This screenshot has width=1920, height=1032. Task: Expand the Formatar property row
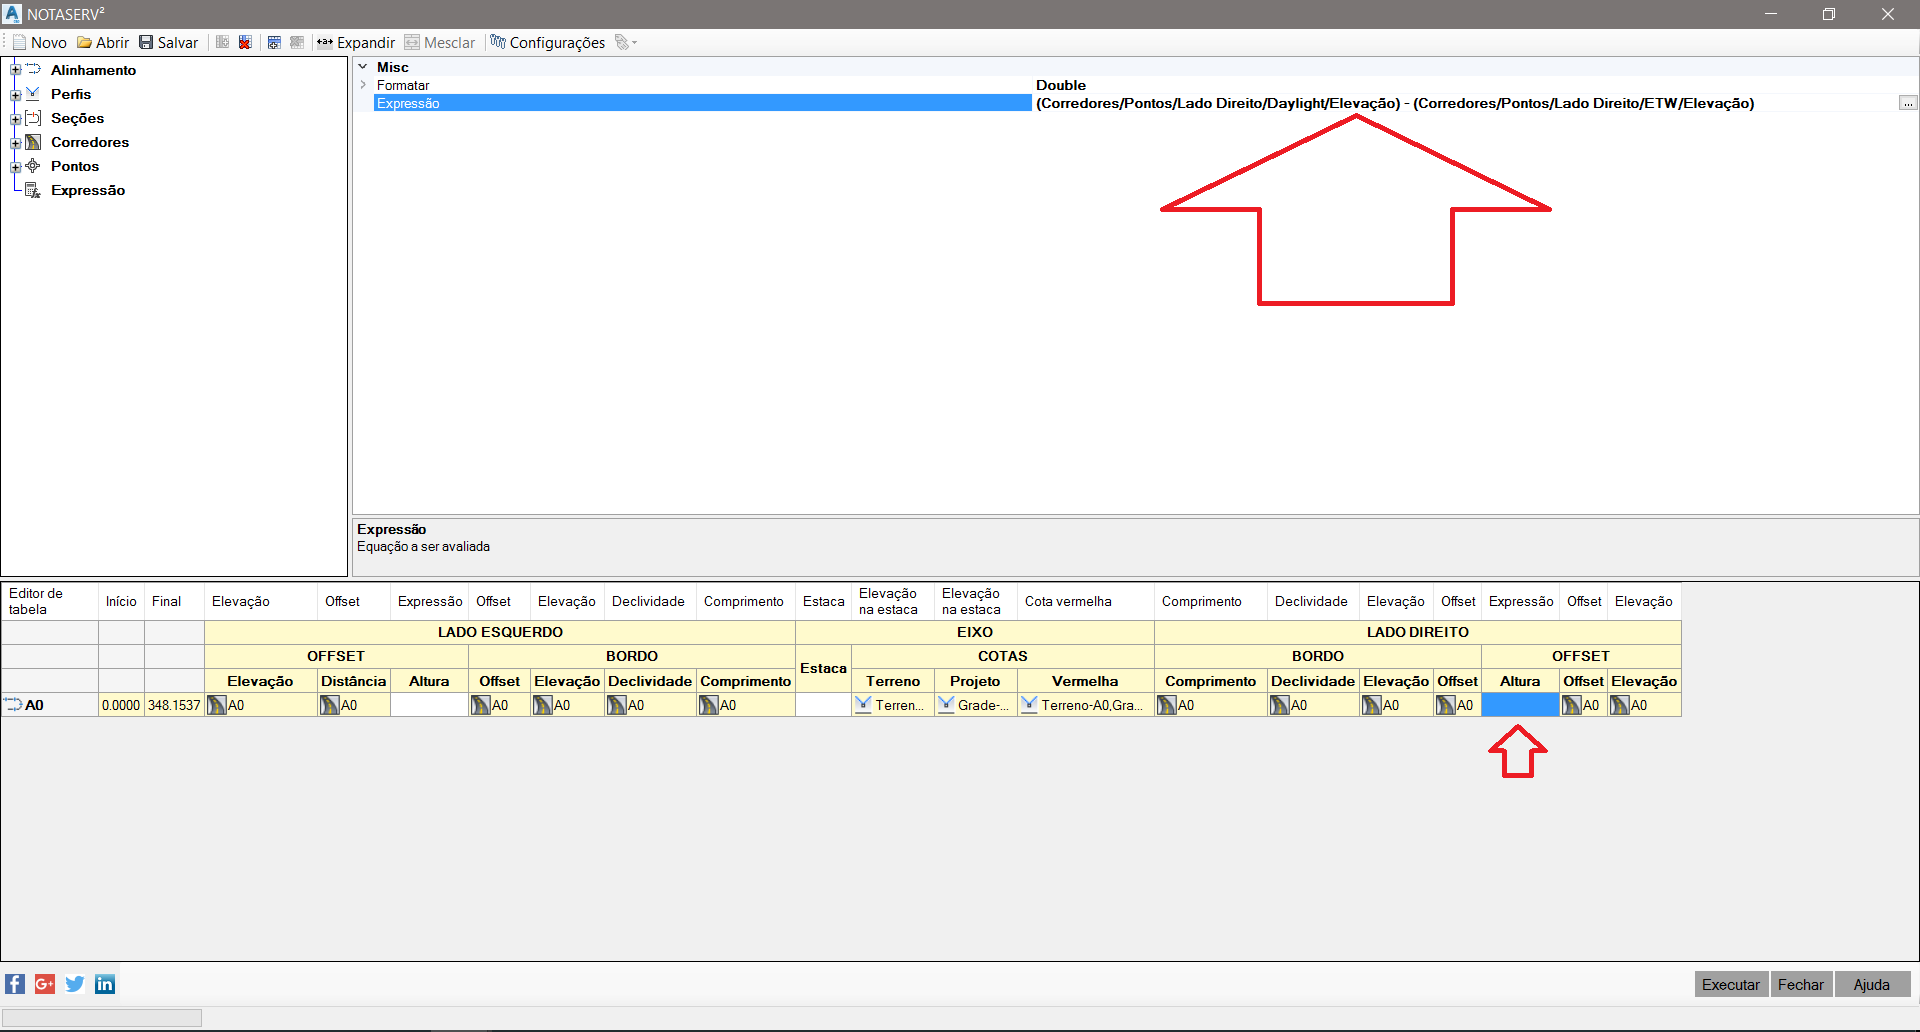tap(363, 85)
